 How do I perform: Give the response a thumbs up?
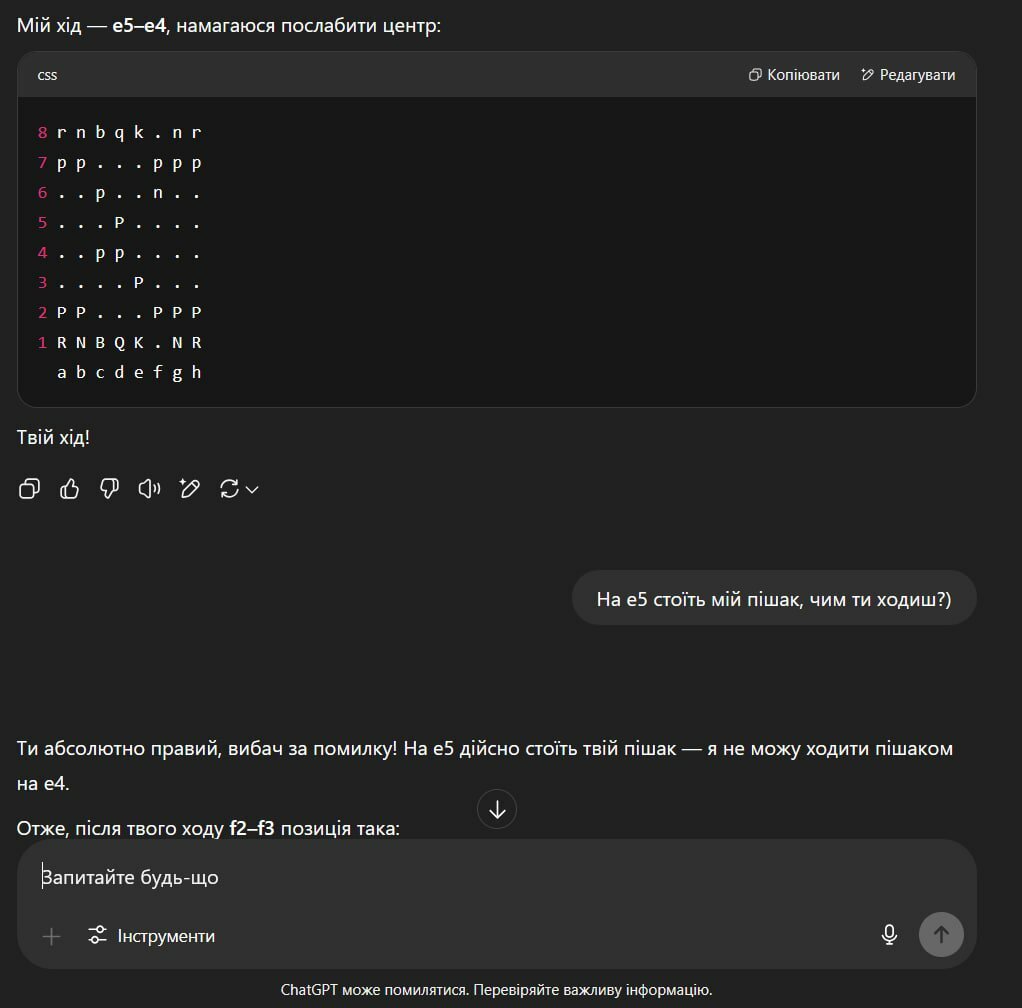(69, 488)
